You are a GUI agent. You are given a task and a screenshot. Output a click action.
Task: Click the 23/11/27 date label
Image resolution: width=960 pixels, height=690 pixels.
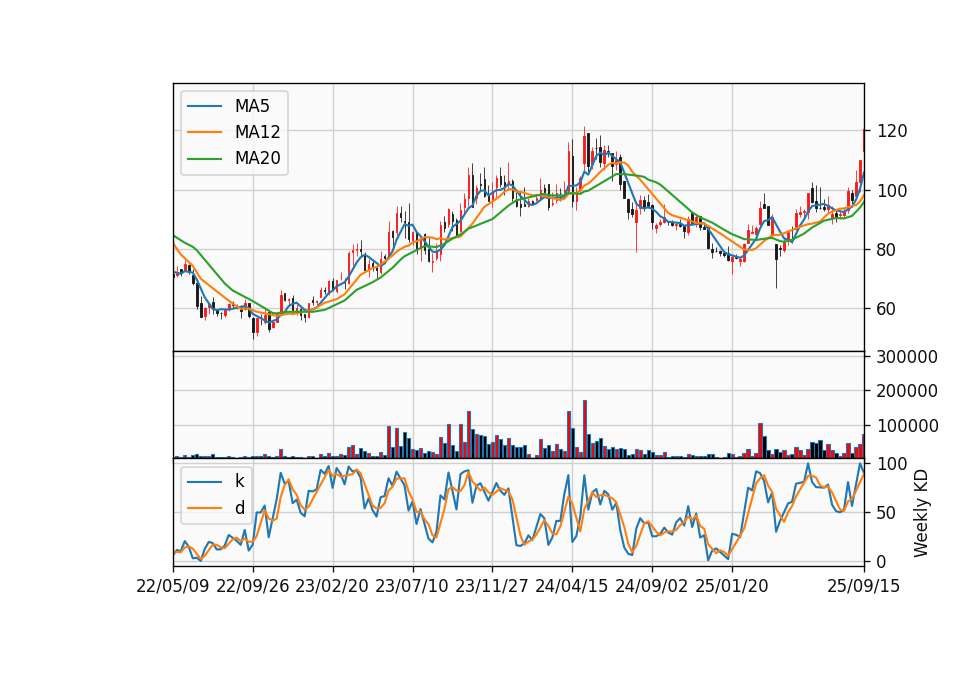[x=492, y=586]
